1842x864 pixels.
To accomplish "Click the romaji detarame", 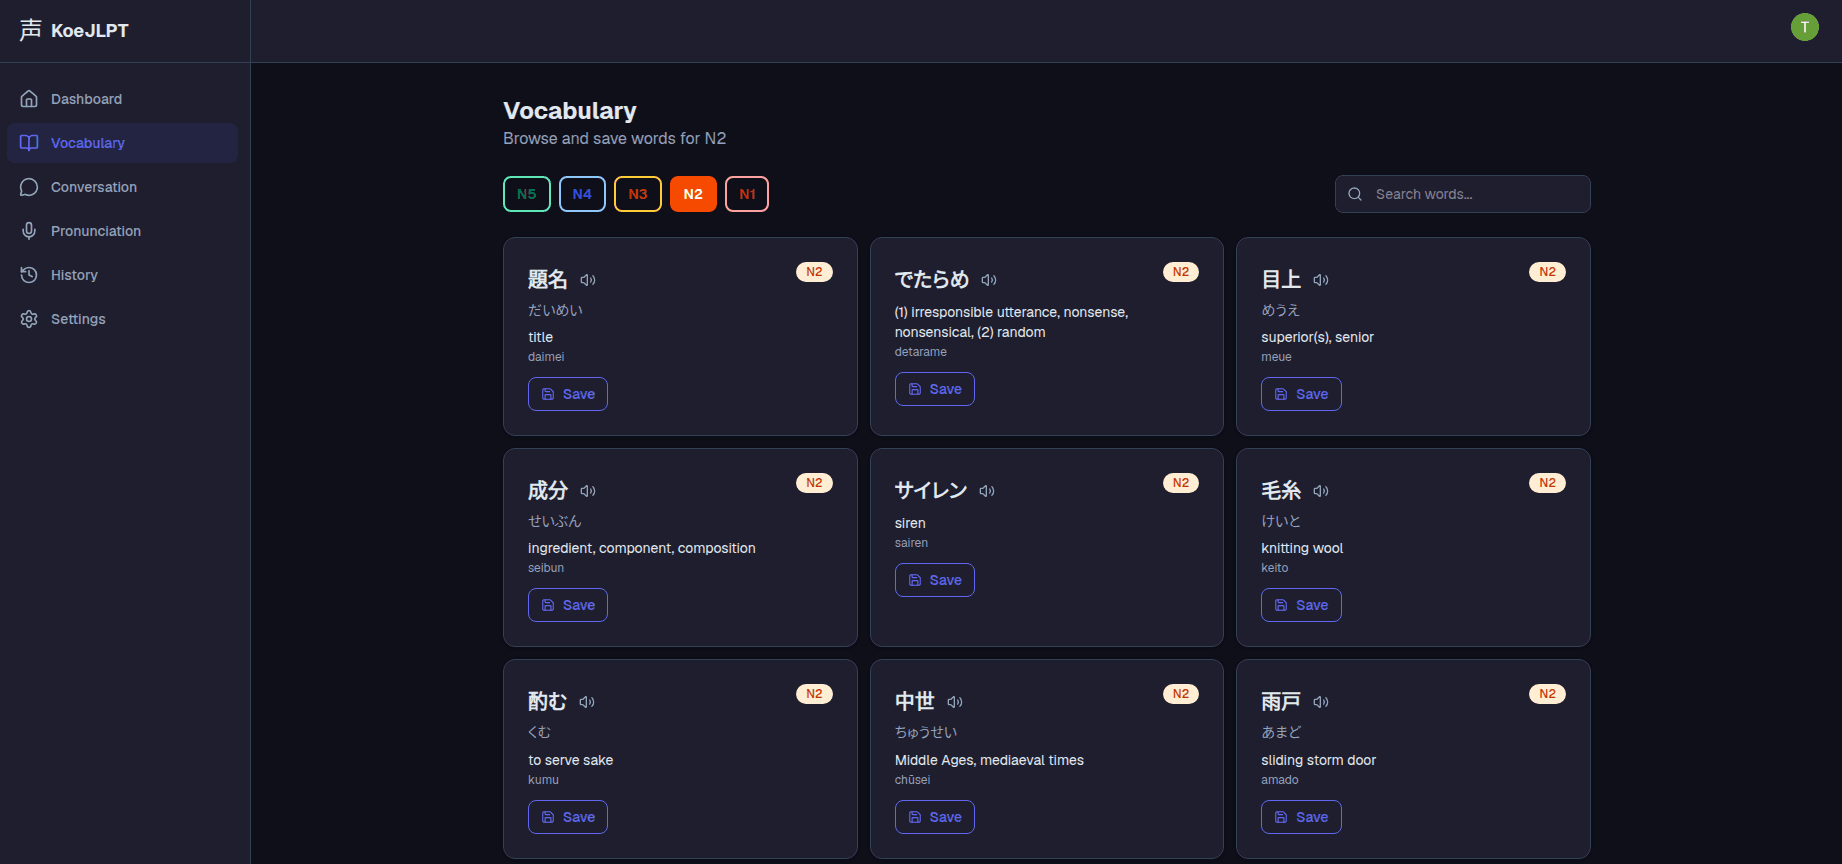I will pos(921,352).
